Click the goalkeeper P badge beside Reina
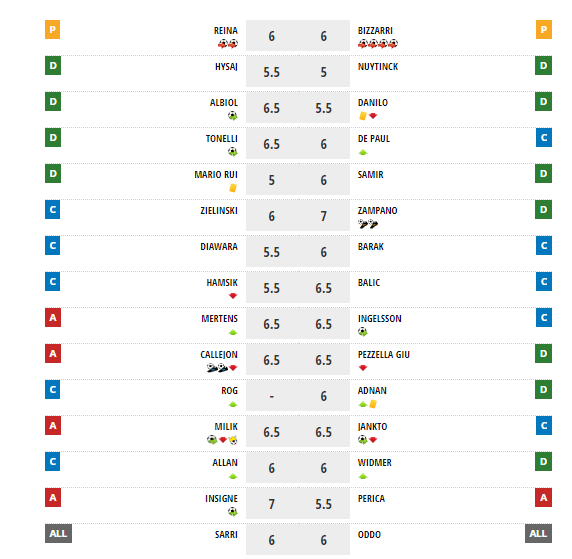This screenshot has width=572, height=559. 53,30
